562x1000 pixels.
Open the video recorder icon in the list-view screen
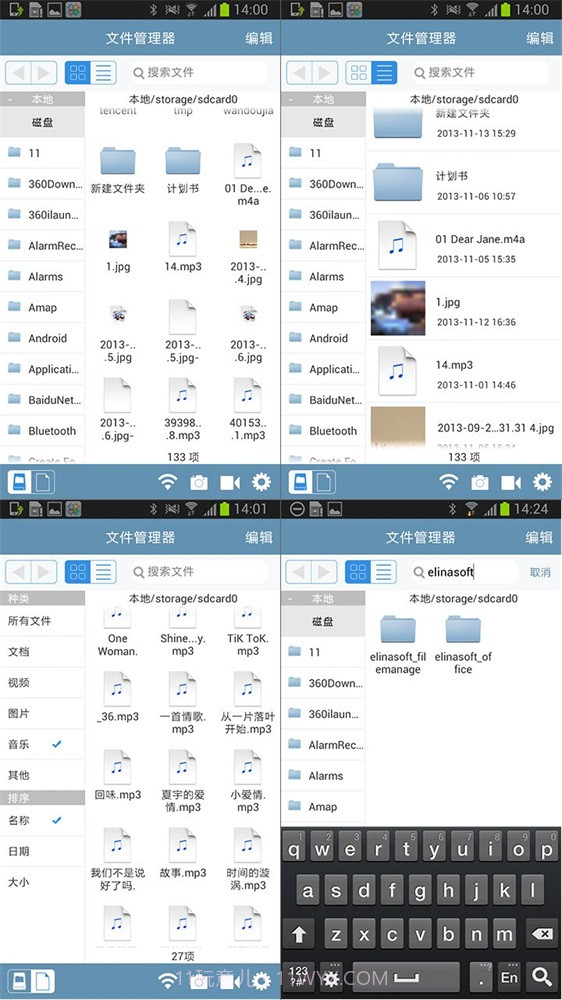pyautogui.click(x=511, y=482)
